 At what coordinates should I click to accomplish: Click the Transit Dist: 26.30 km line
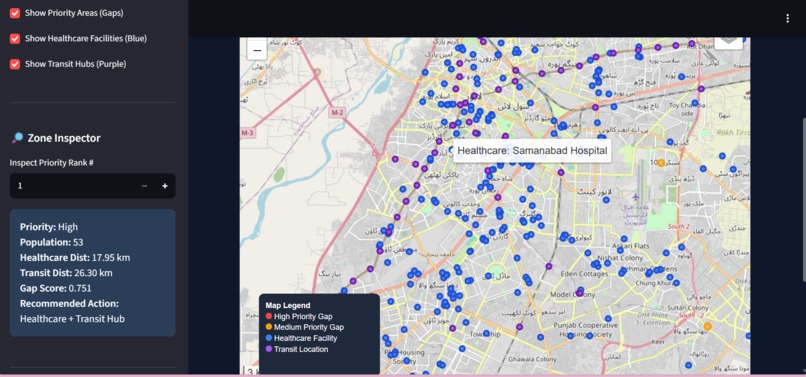point(66,273)
